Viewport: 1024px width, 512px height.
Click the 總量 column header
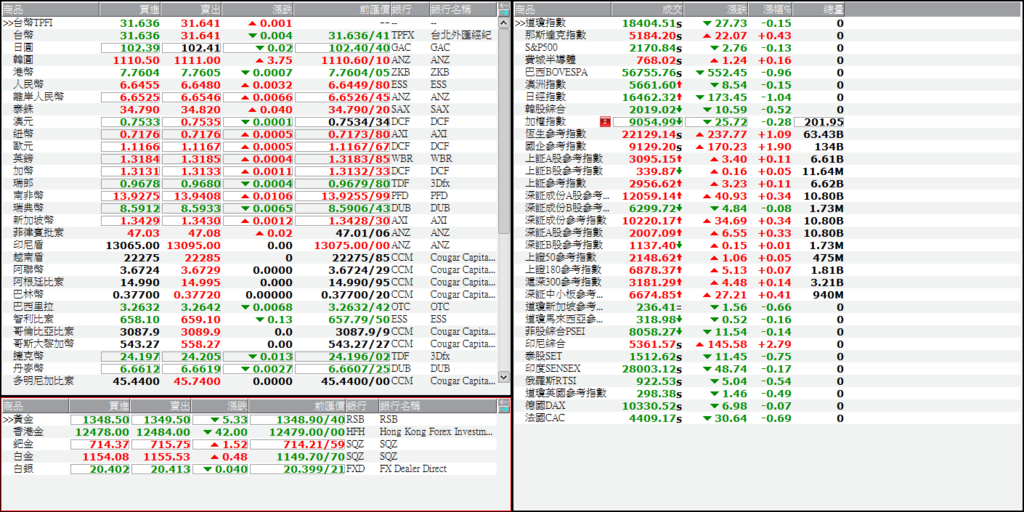[x=820, y=9]
